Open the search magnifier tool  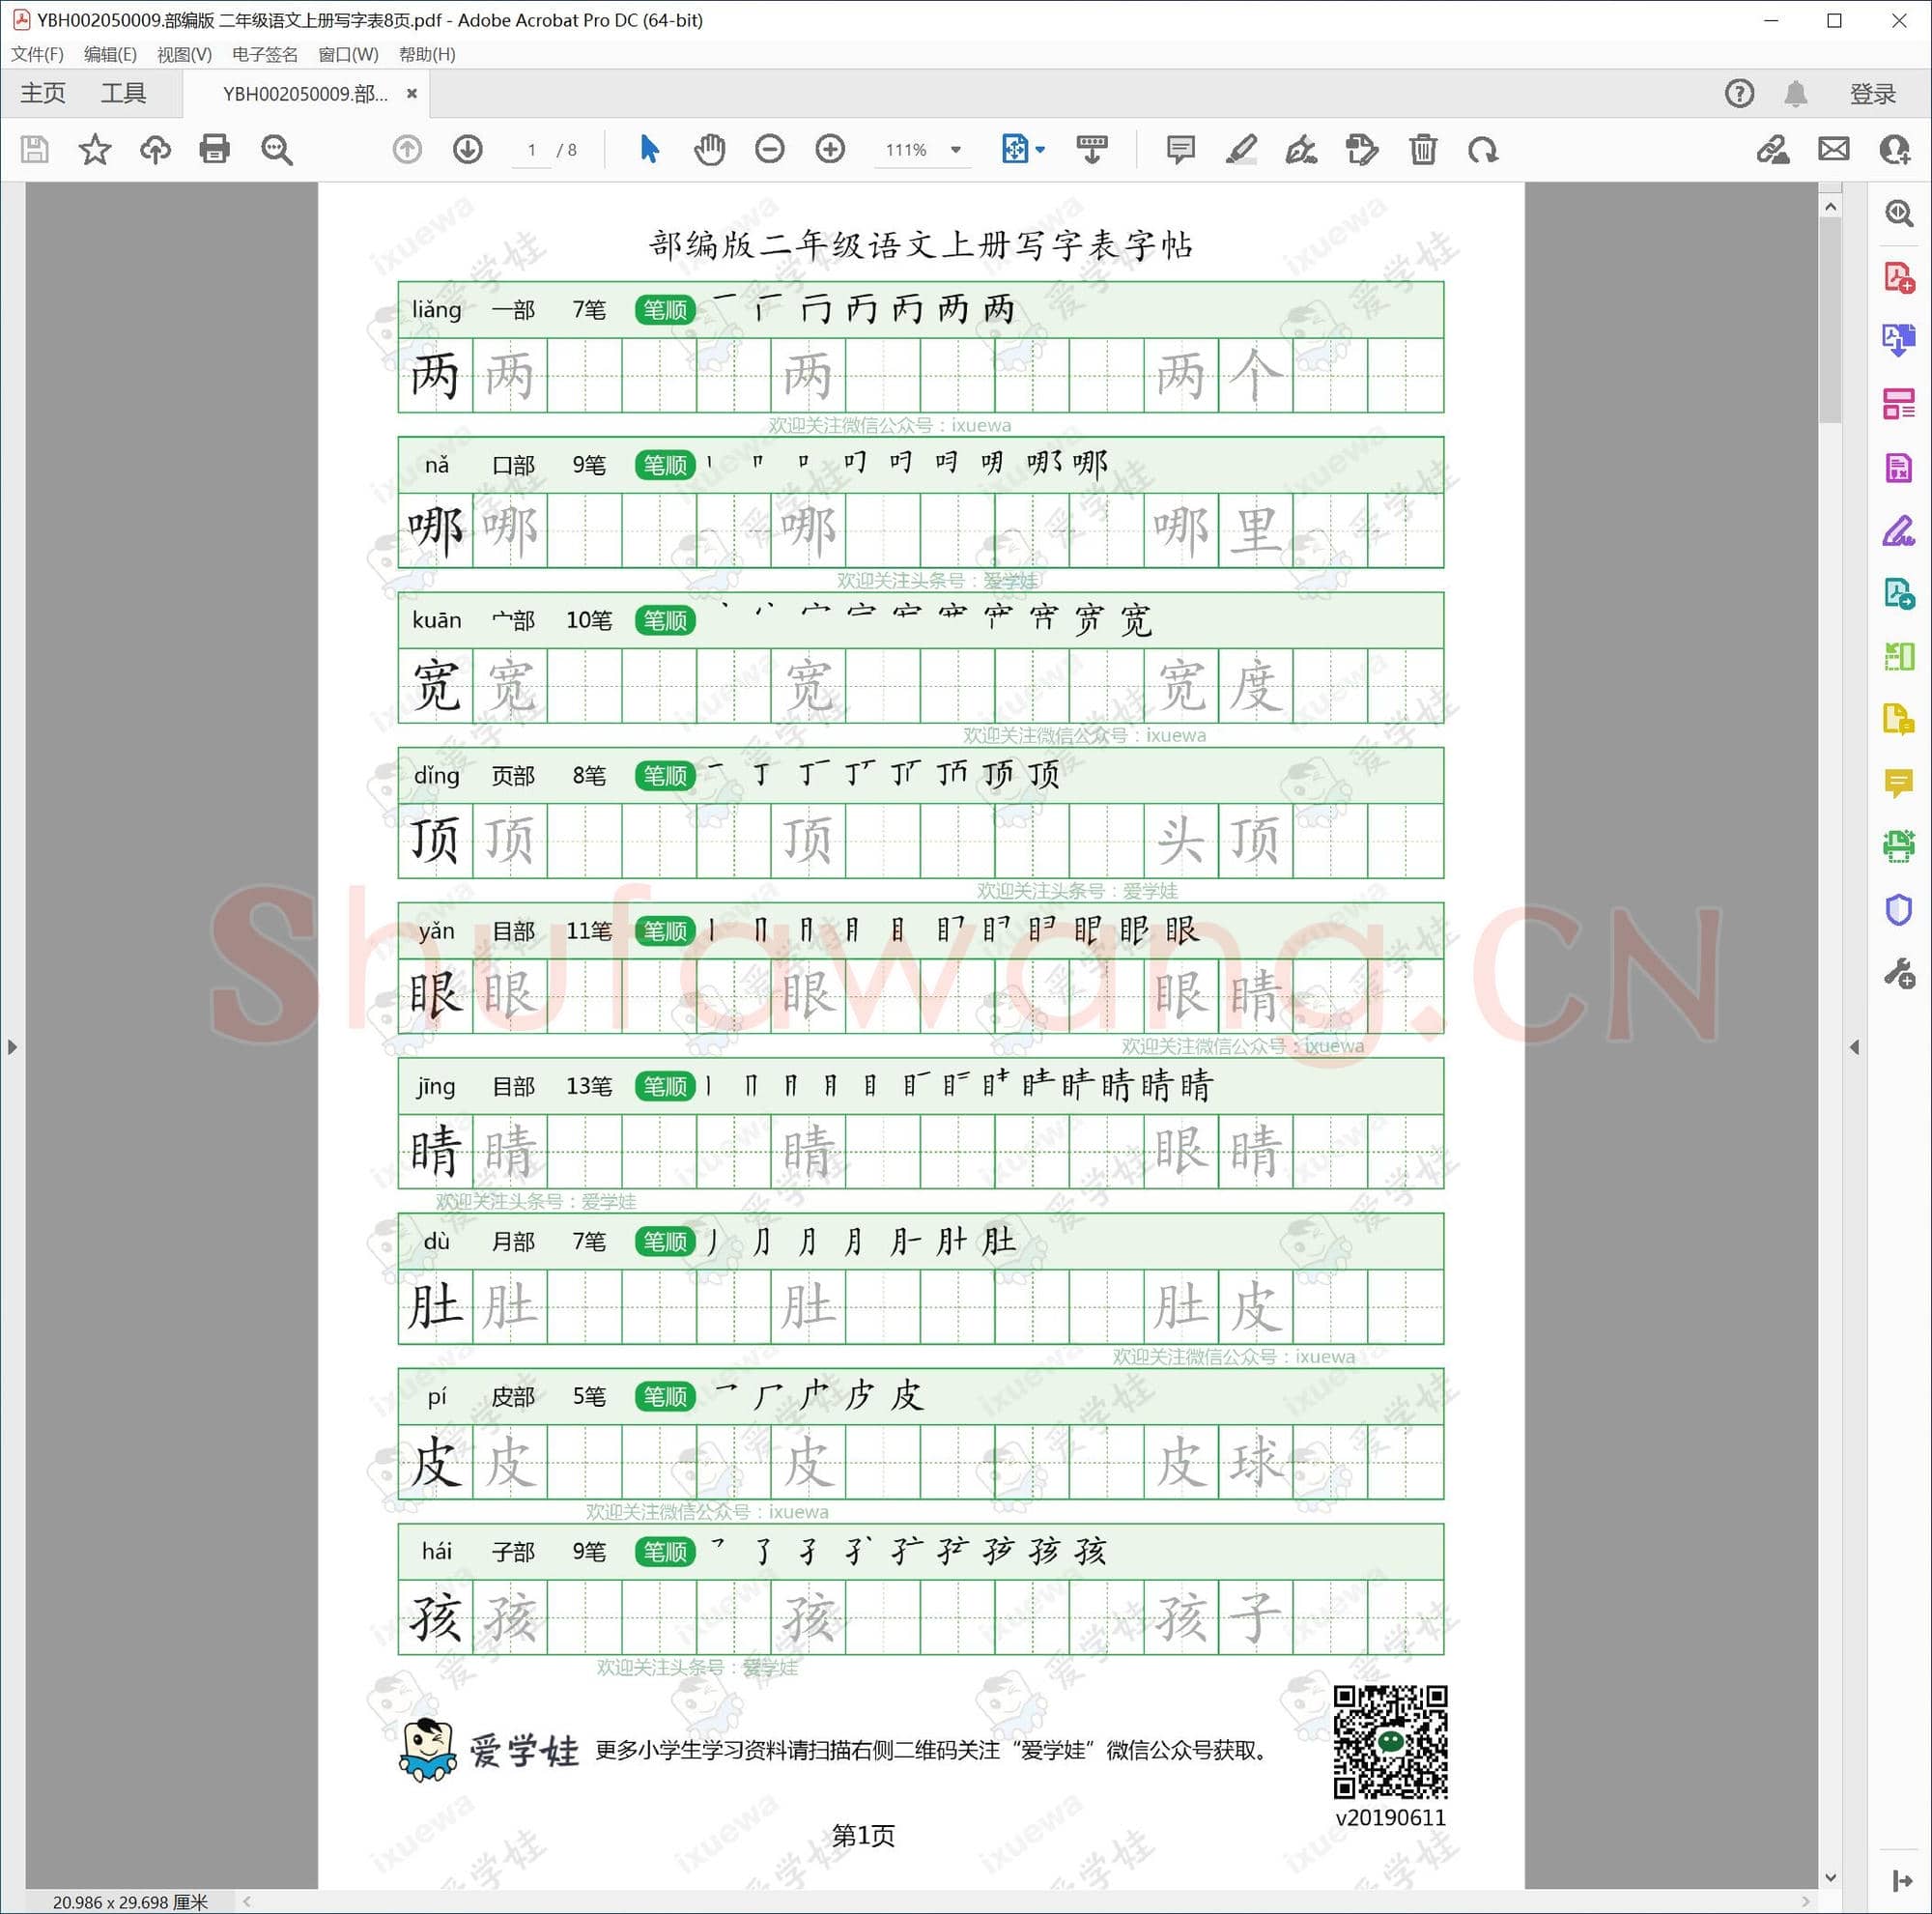[278, 150]
